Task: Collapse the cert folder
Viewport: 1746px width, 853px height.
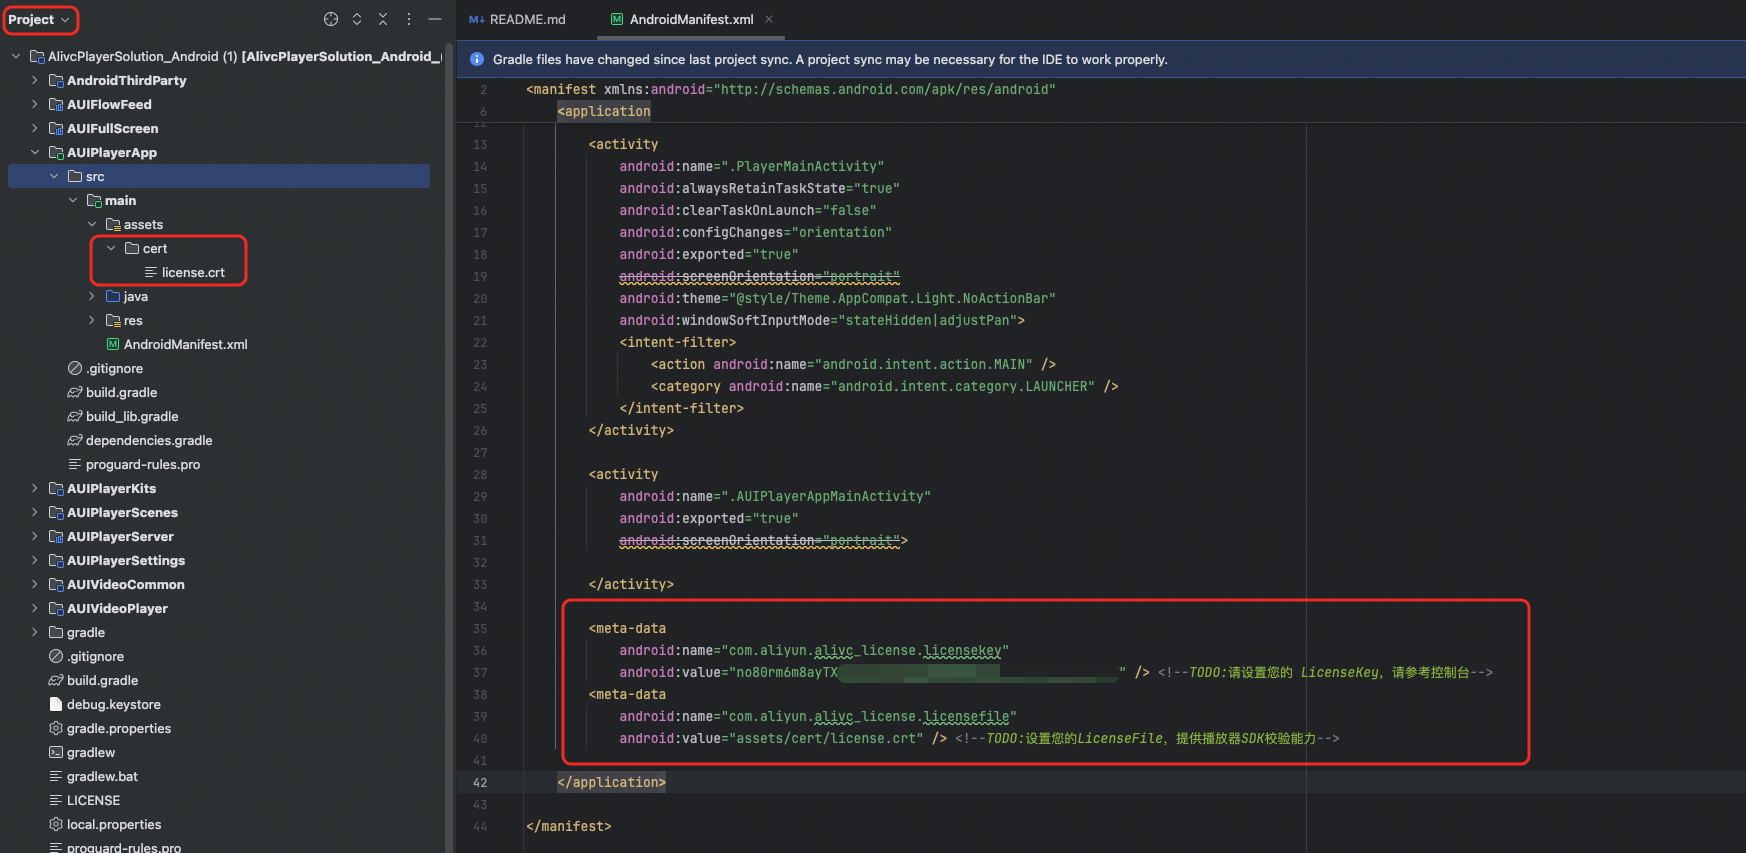Action: 111,248
